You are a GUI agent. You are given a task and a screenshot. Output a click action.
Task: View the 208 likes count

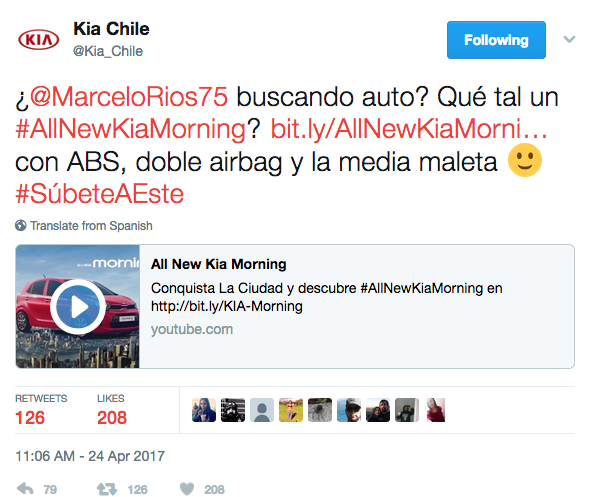(112, 418)
